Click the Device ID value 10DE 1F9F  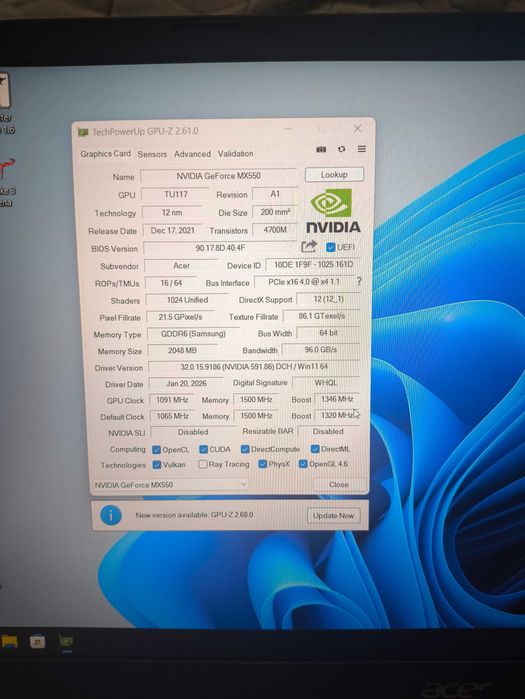313,265
